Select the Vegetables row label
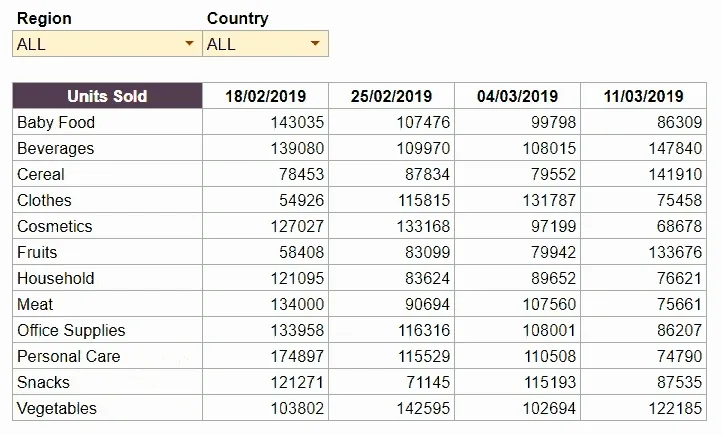Image resolution: width=722 pixels, height=435 pixels. click(57, 408)
